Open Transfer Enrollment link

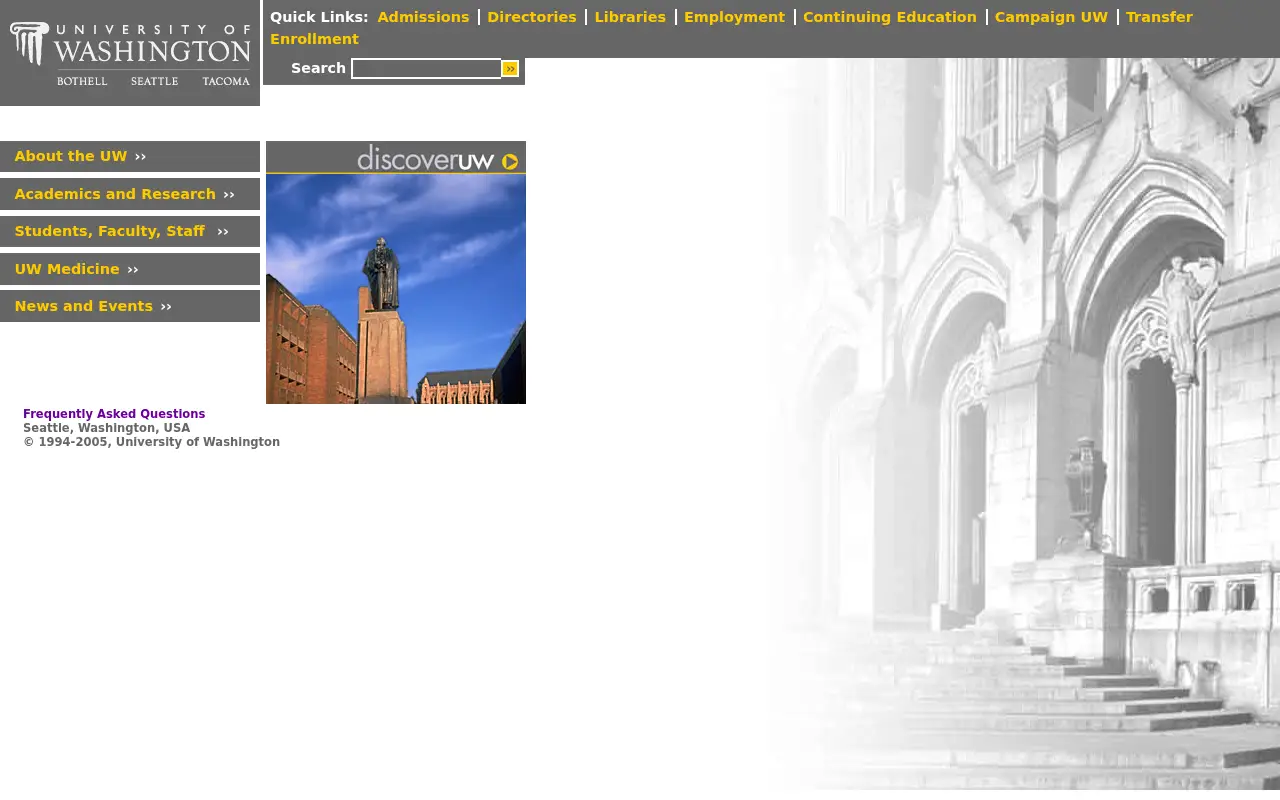[1159, 17]
